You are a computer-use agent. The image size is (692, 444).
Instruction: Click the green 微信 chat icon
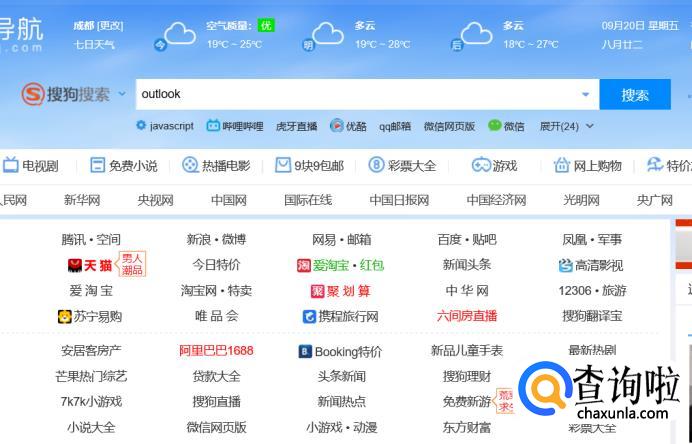click(x=494, y=125)
